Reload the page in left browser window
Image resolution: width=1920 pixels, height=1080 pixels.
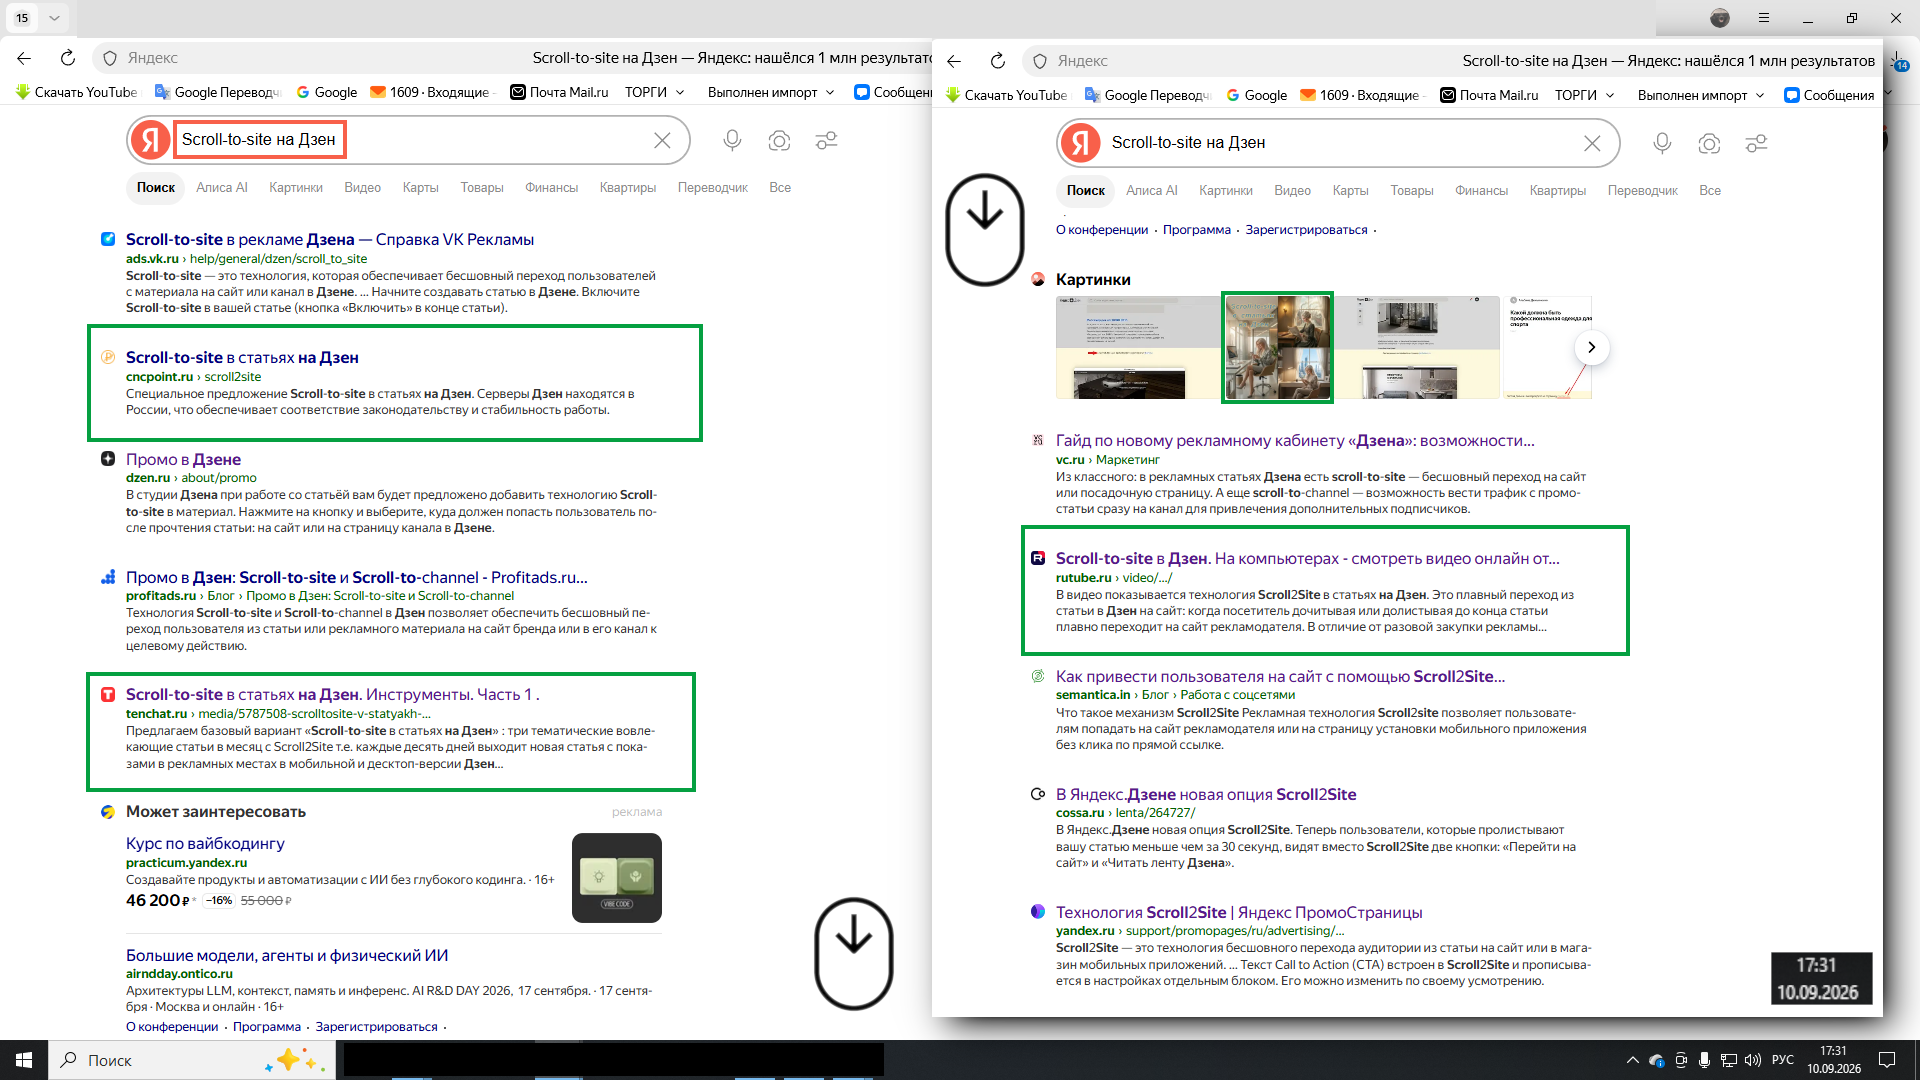[68, 58]
